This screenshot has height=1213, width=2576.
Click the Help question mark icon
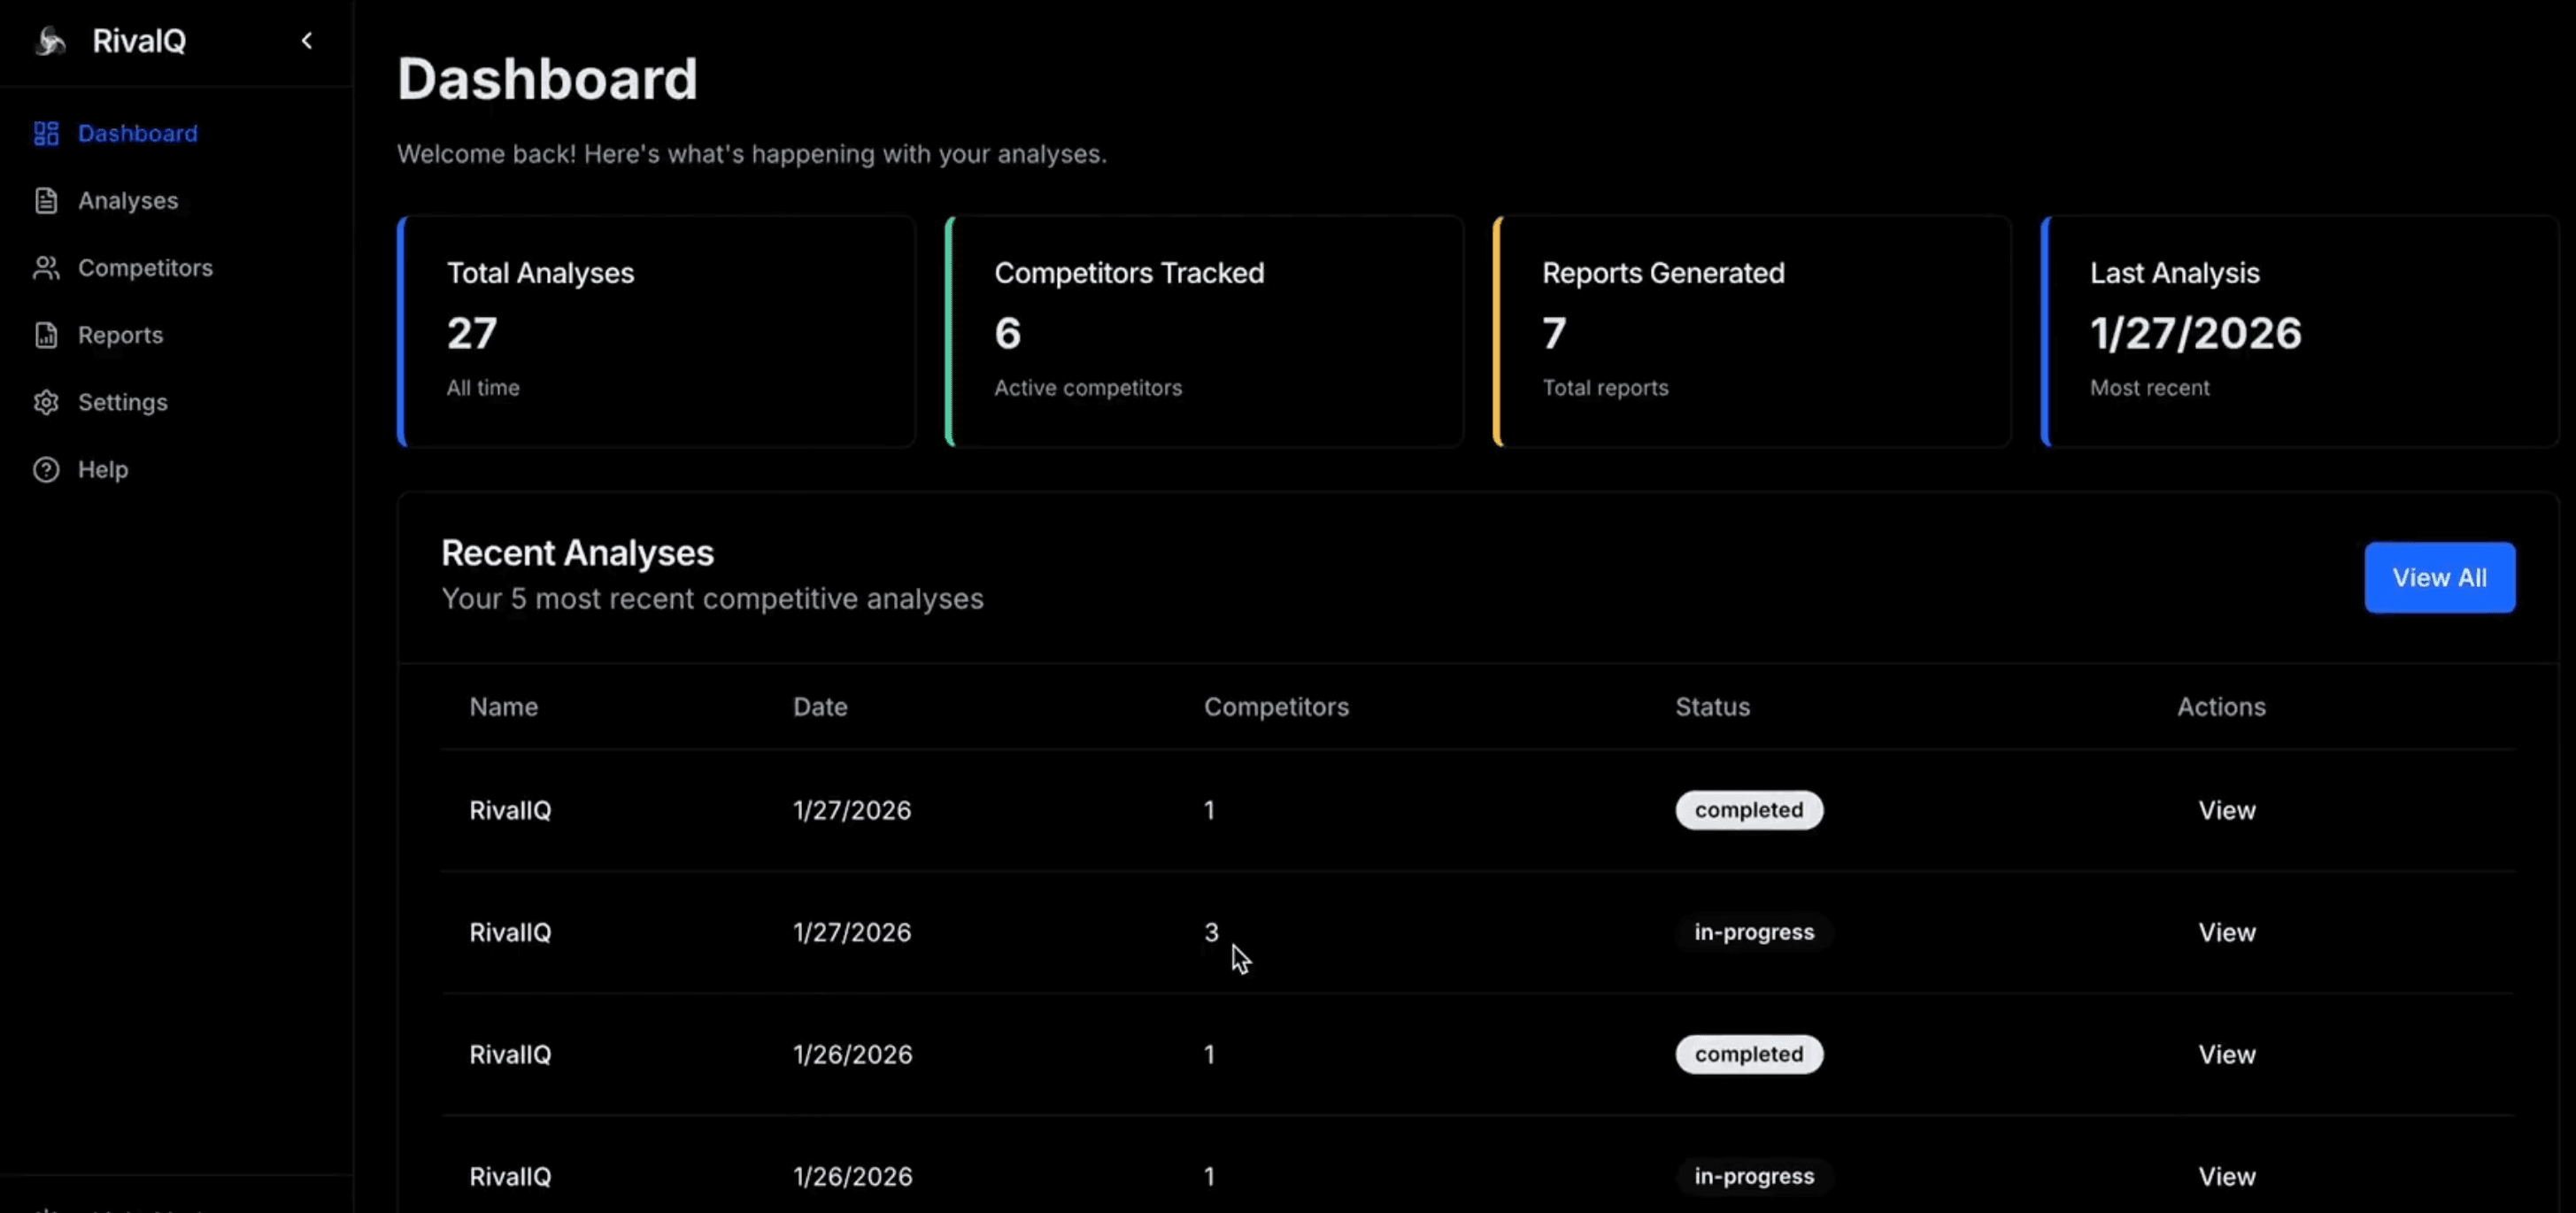pyautogui.click(x=46, y=469)
